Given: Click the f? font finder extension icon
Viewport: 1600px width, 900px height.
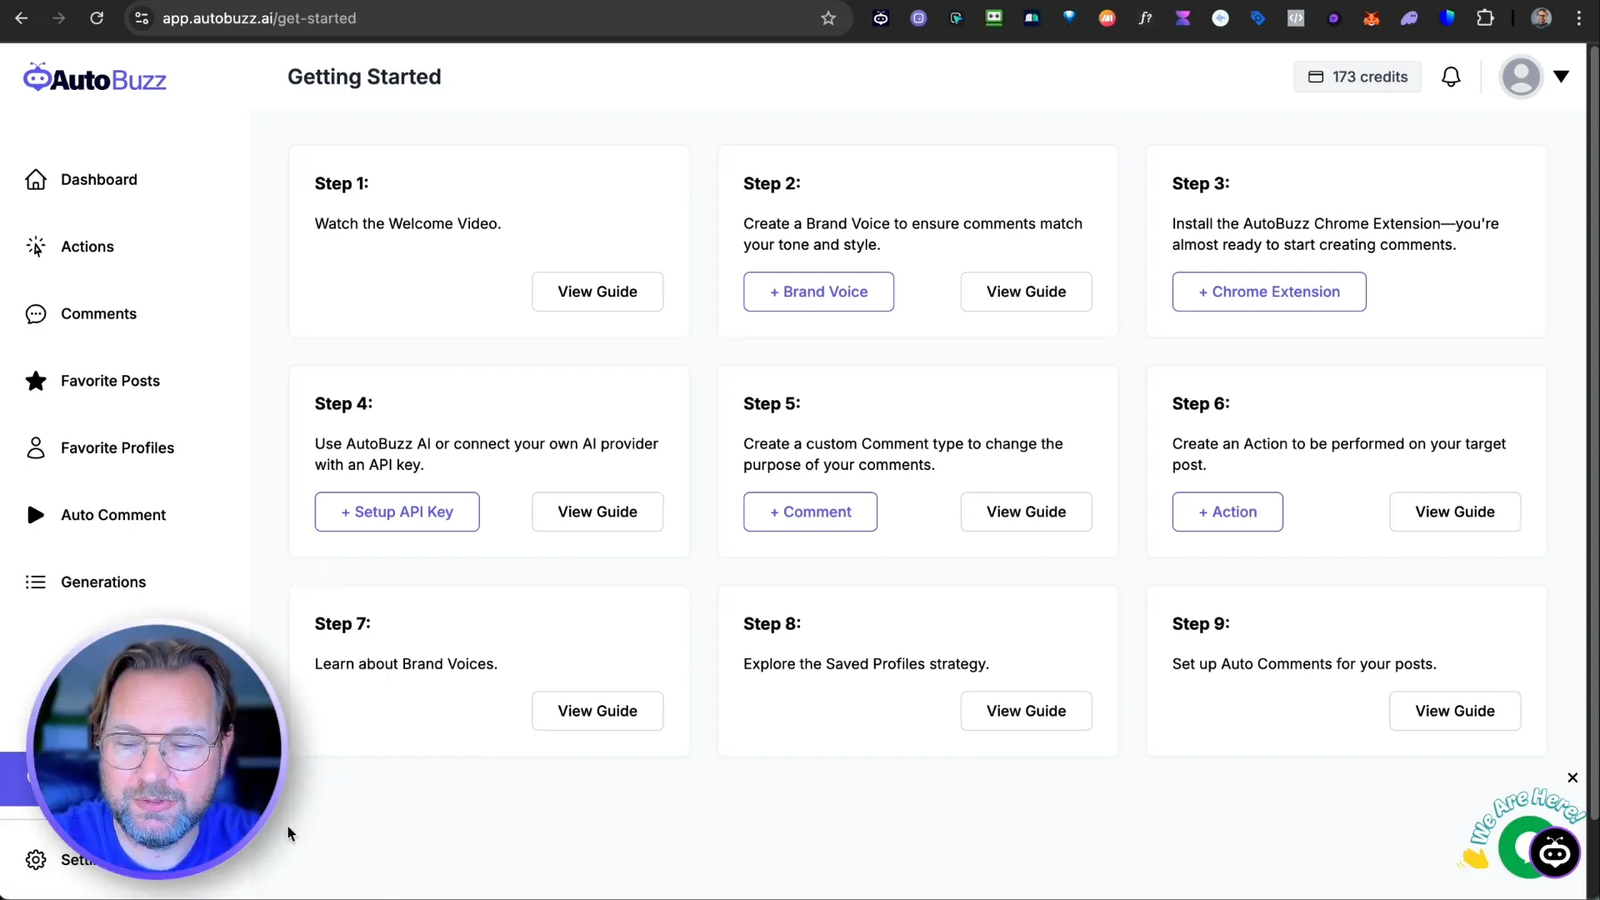Looking at the screenshot, I should click(1145, 18).
